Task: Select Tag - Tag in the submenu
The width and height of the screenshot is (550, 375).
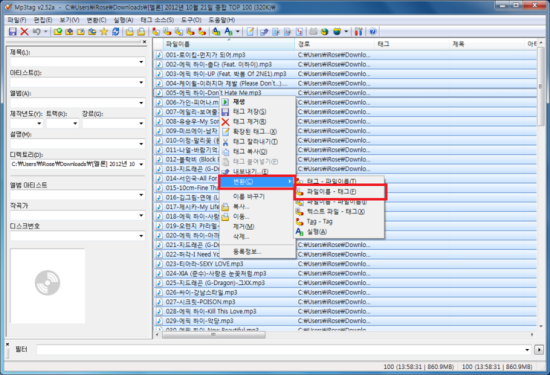Action: (x=339, y=221)
